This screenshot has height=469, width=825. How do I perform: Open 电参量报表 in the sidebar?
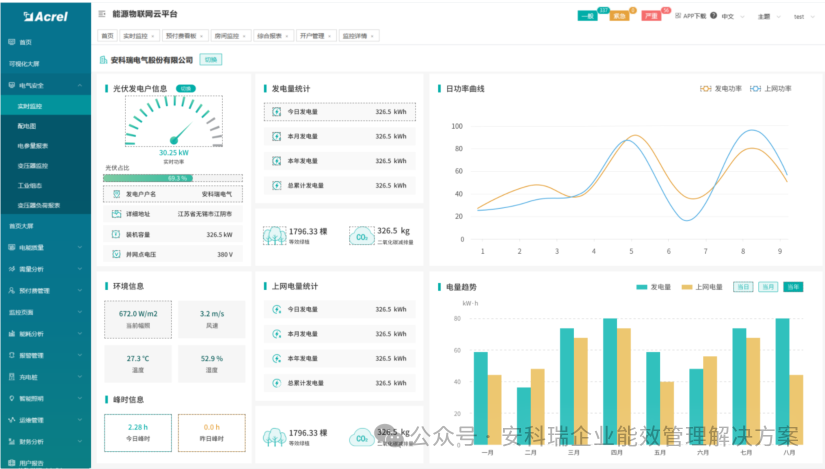pyautogui.click(x=45, y=146)
